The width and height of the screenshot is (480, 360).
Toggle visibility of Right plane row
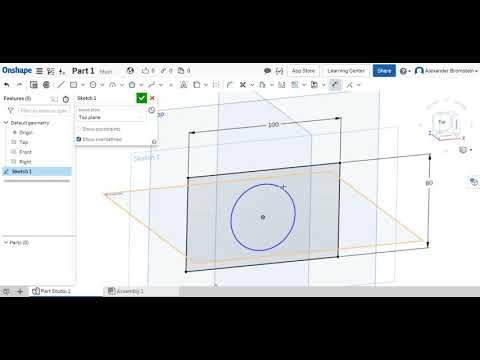point(14,161)
